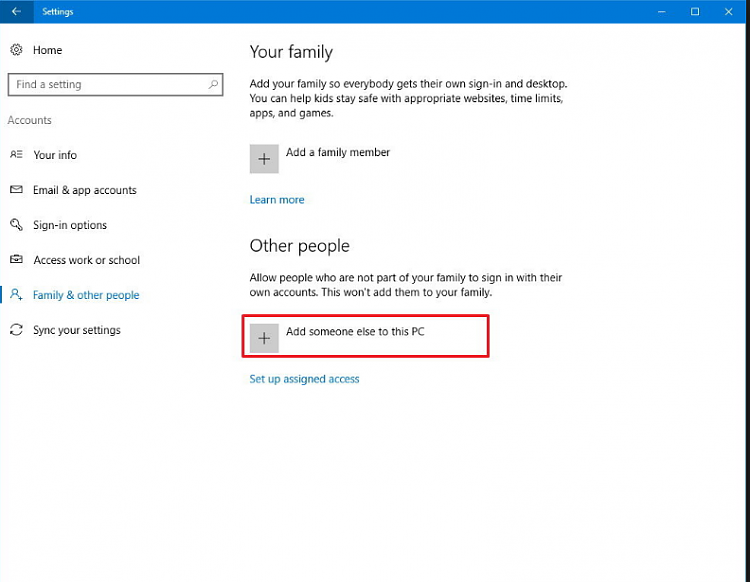Click the Access work or school briefcase icon
This screenshot has height=582, width=750.
point(16,259)
